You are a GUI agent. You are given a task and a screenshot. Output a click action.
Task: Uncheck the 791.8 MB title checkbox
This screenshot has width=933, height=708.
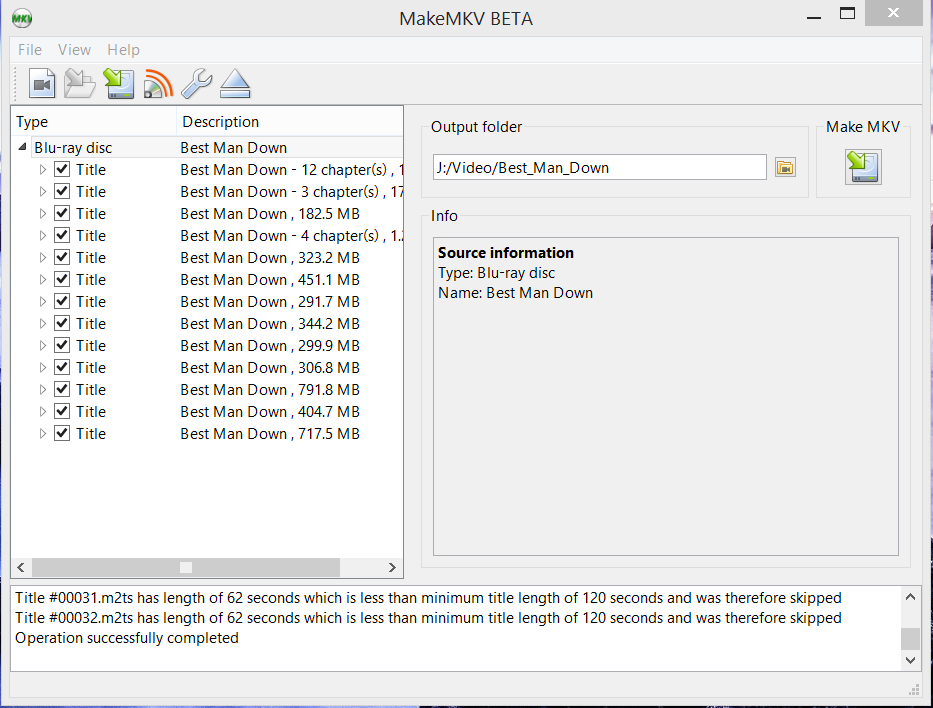click(62, 390)
